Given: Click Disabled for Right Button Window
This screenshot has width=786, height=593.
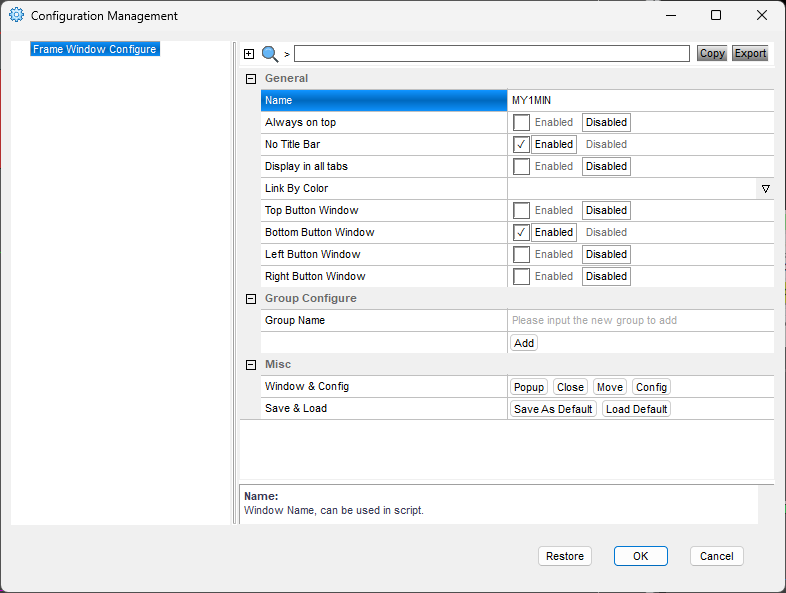Looking at the screenshot, I should click(606, 277).
